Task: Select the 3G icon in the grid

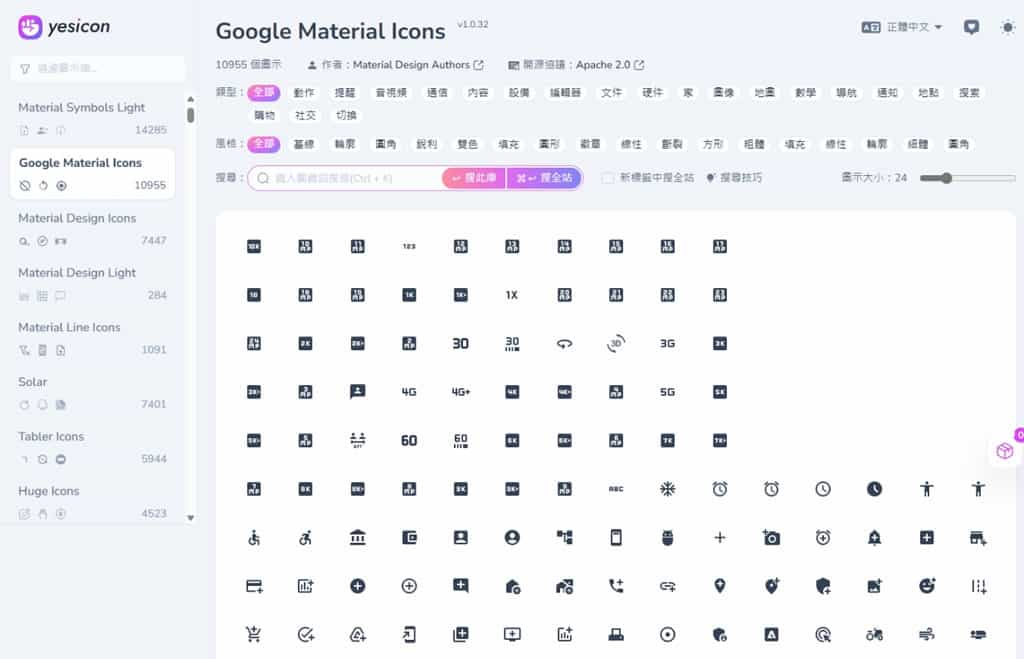Action: [667, 344]
